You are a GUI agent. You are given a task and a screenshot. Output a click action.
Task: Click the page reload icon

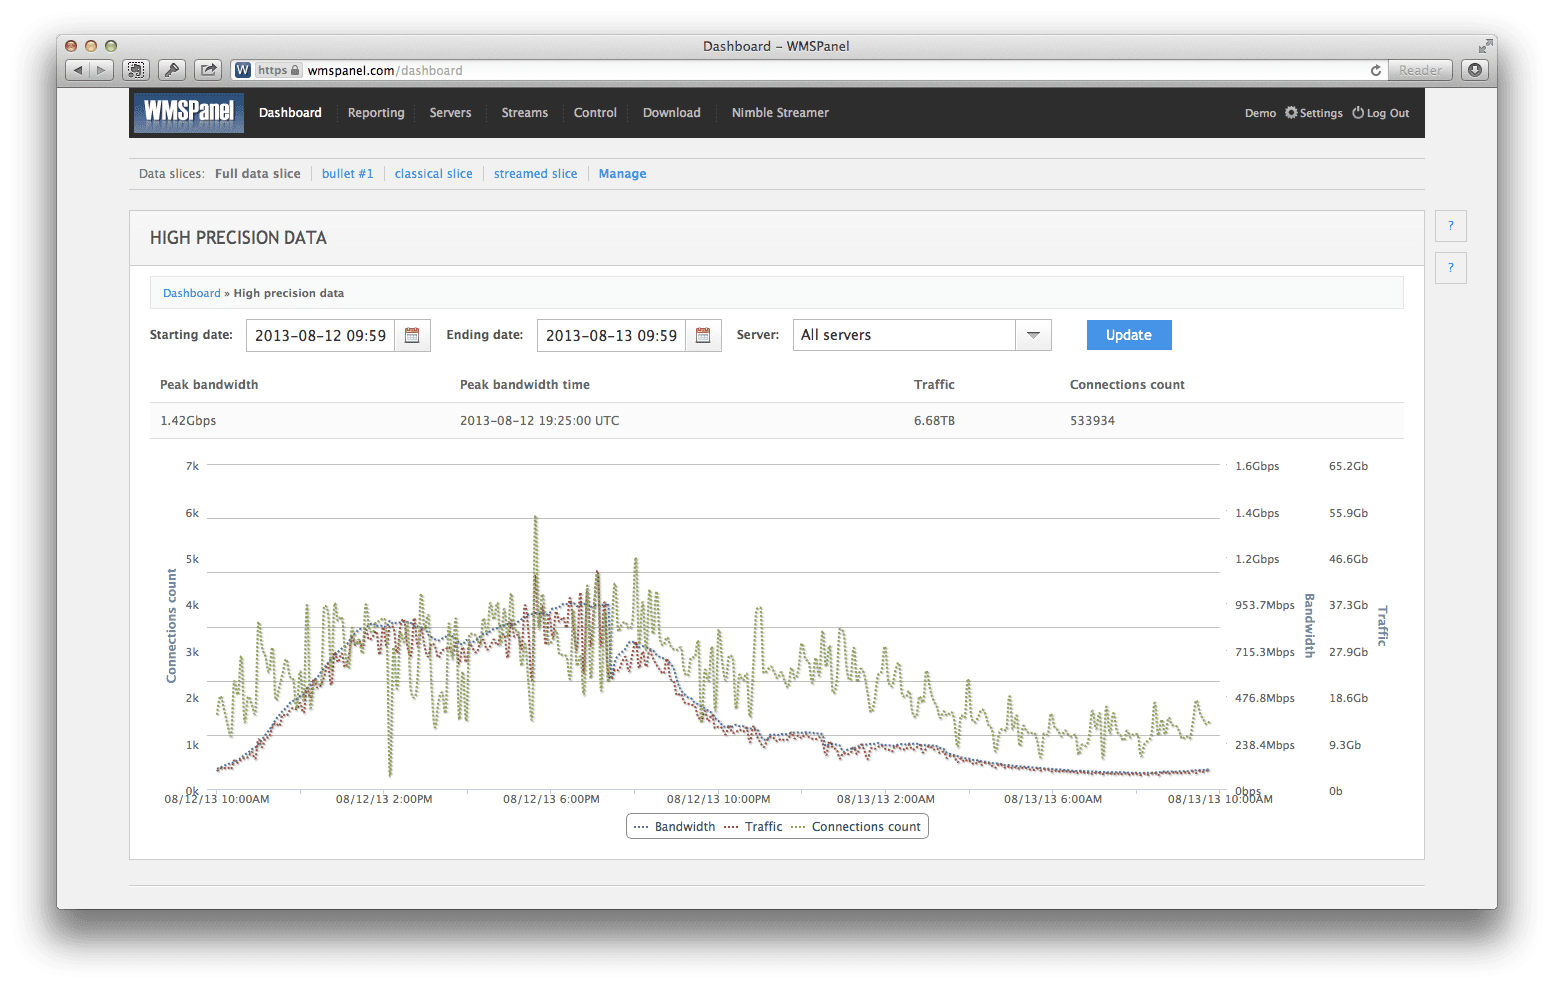click(1376, 70)
